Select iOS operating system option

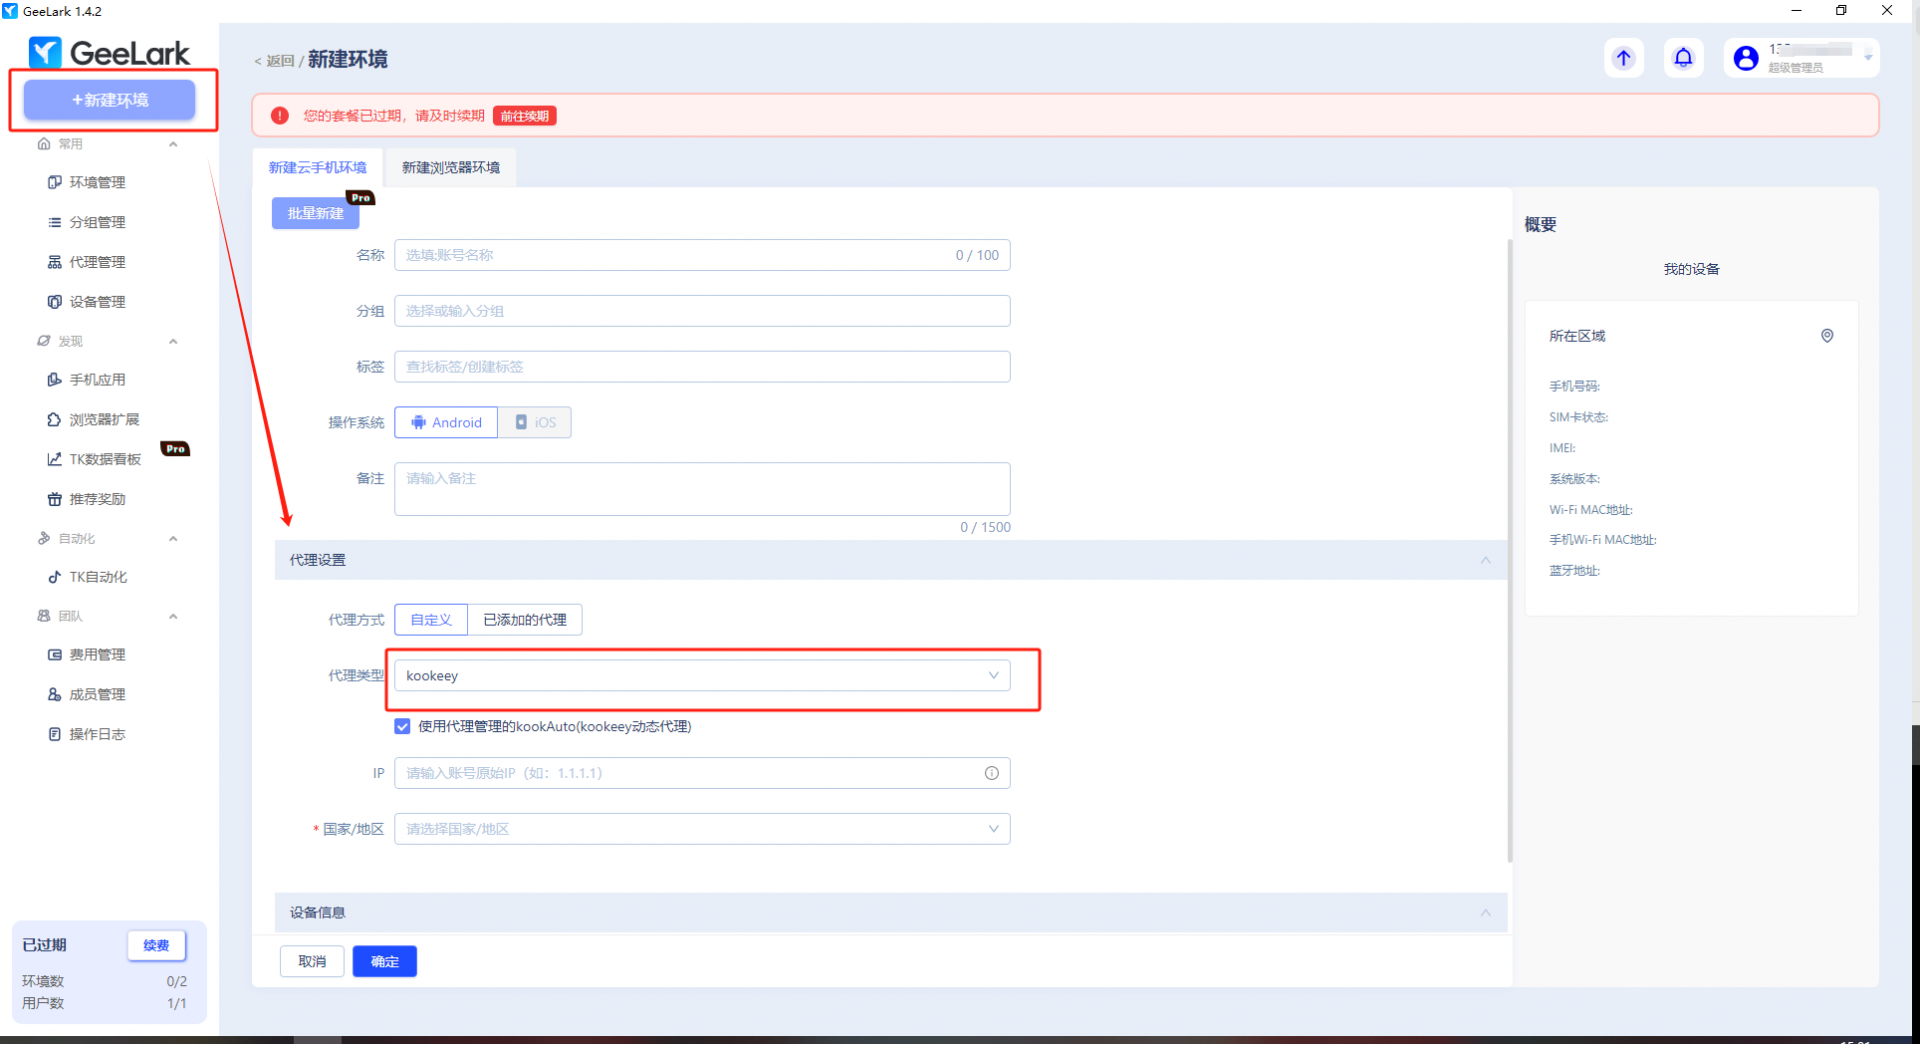tap(535, 423)
